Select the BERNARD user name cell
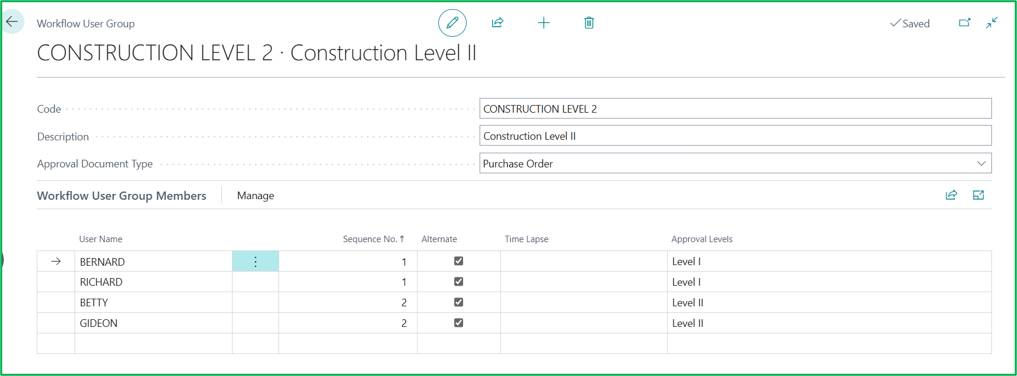 [154, 262]
